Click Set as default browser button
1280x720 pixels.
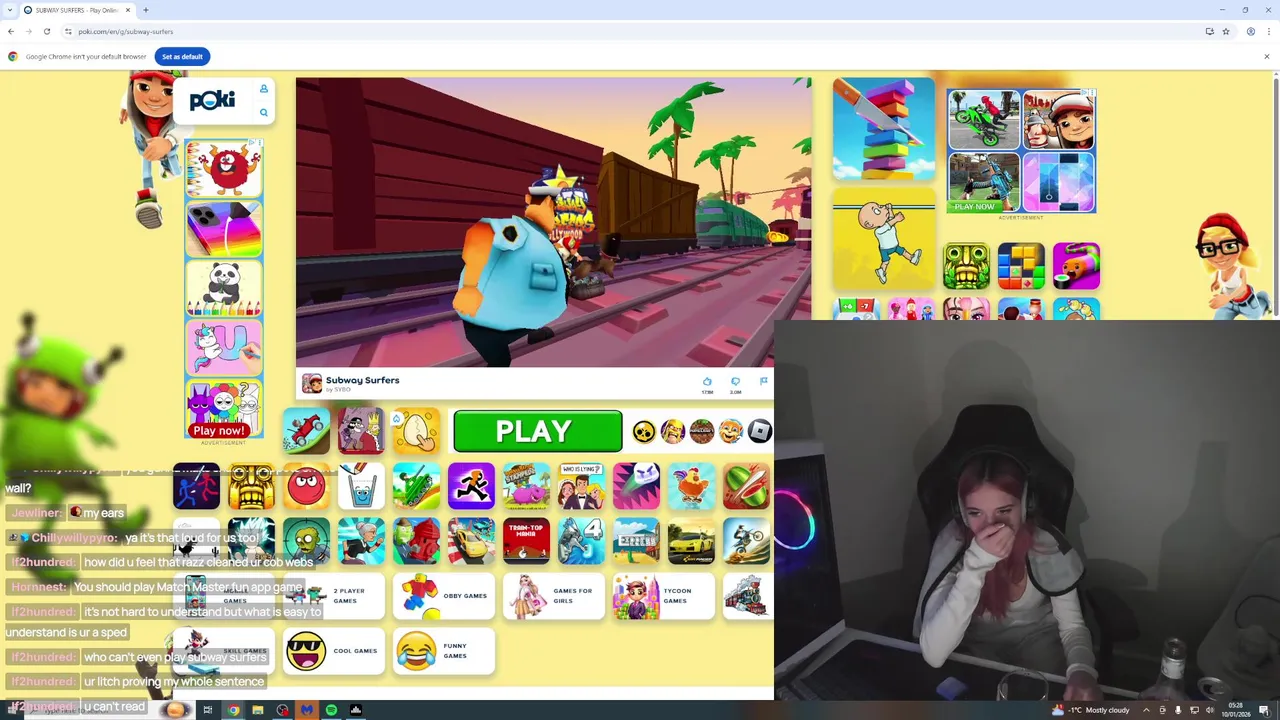tap(182, 56)
